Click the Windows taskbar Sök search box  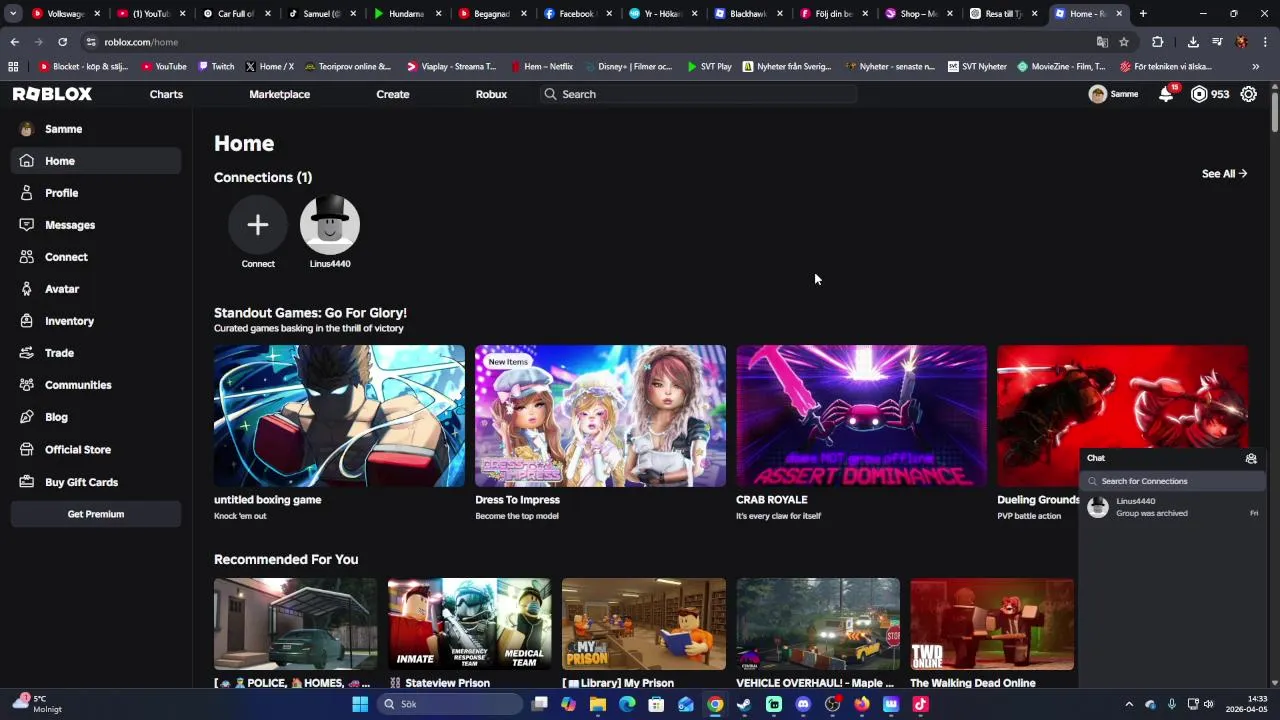[x=452, y=704]
